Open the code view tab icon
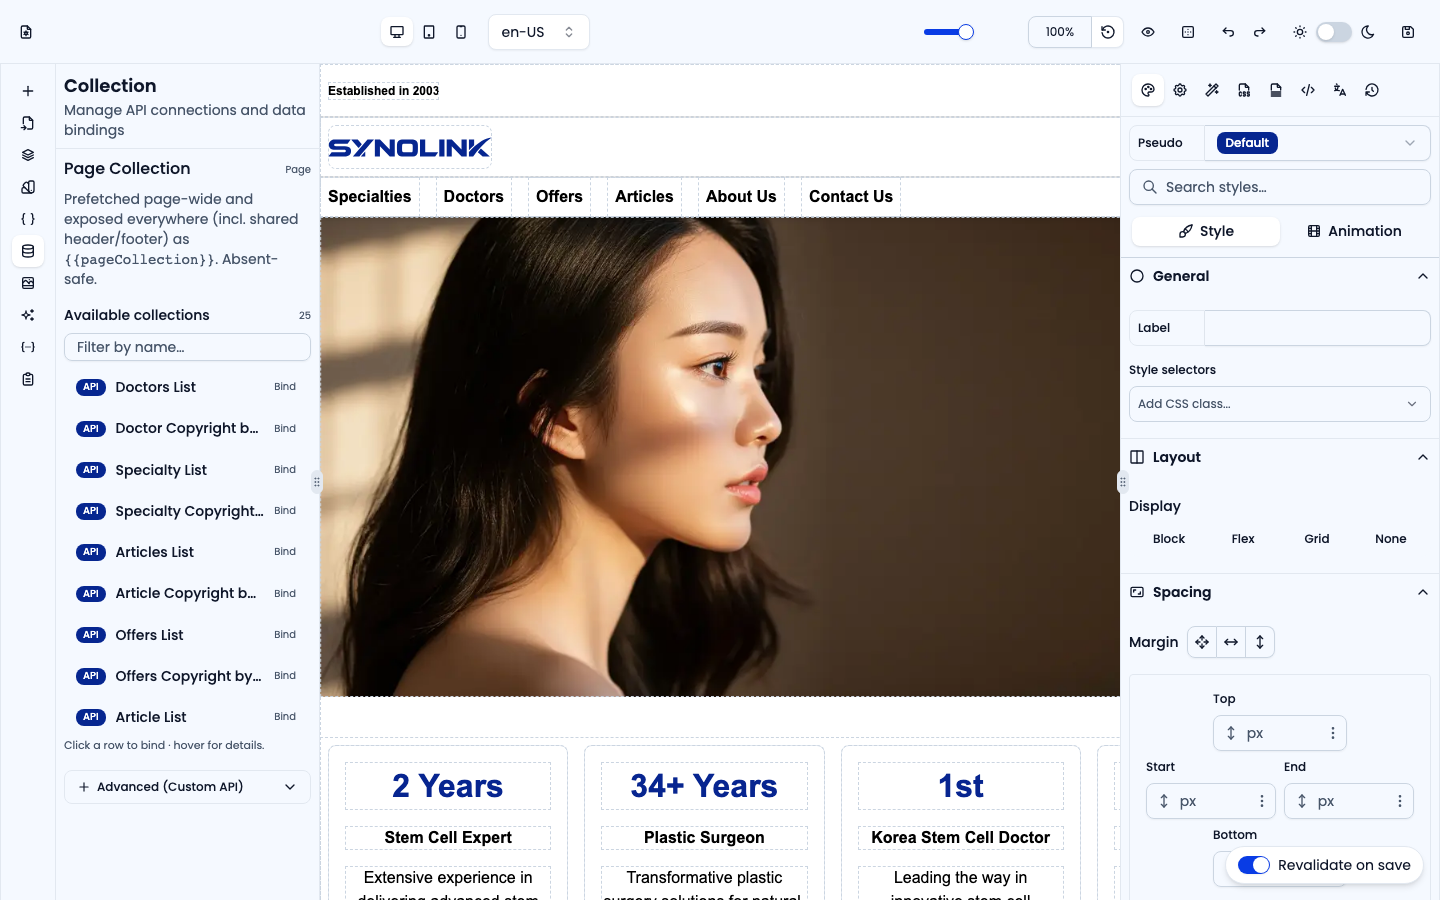 (1308, 90)
